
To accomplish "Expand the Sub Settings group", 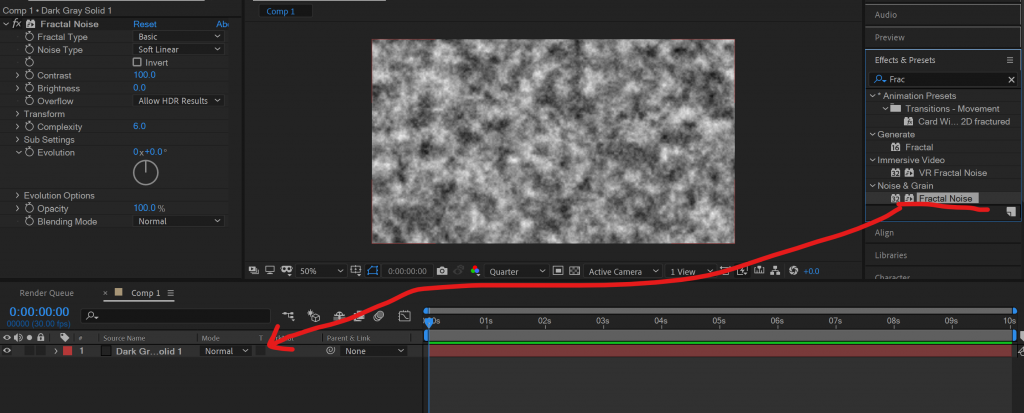I will [x=18, y=140].
